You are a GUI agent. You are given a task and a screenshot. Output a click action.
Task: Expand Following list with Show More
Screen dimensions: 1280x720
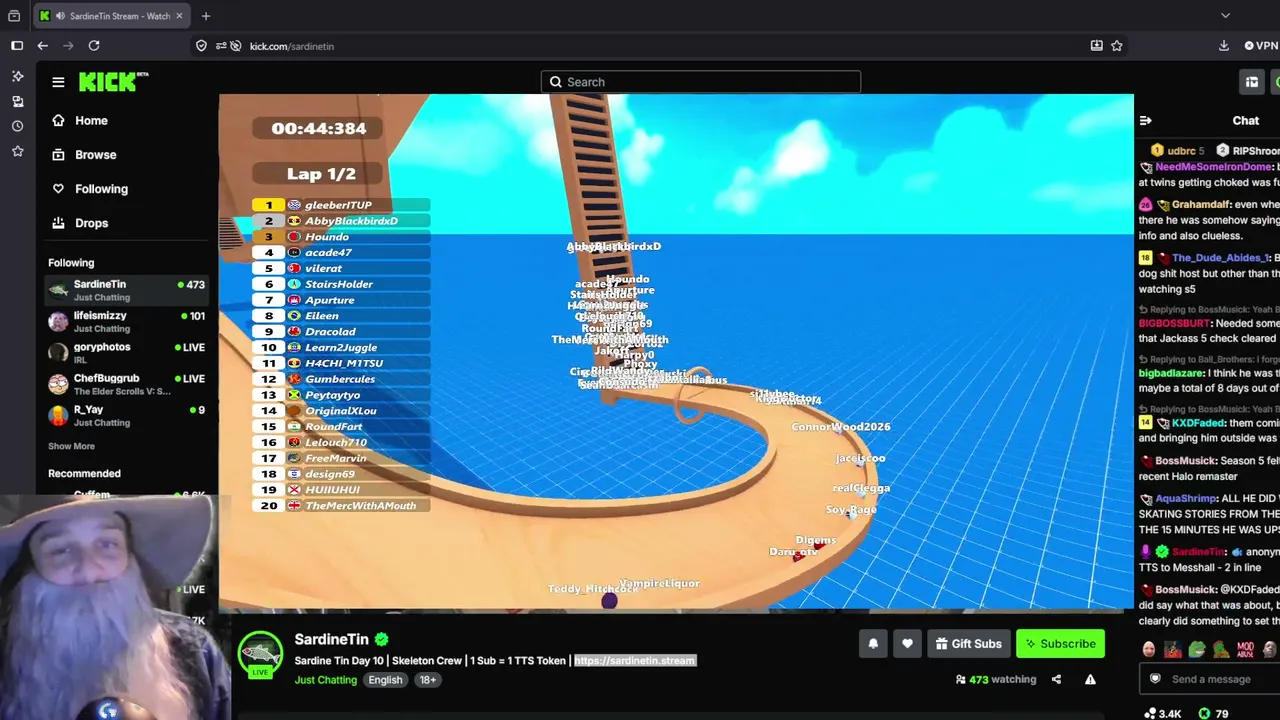(71, 446)
